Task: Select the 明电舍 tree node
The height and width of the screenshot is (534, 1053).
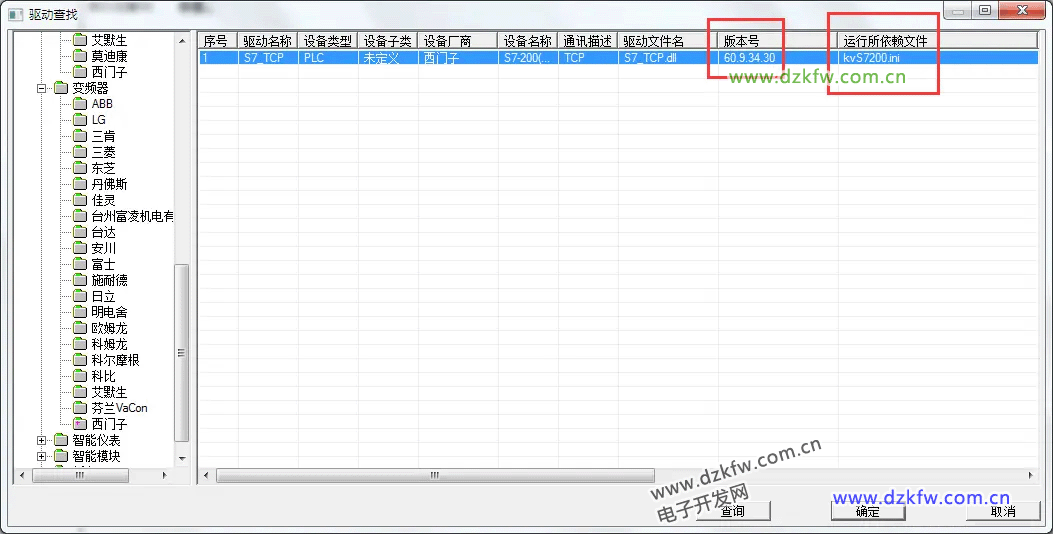Action: [109, 312]
